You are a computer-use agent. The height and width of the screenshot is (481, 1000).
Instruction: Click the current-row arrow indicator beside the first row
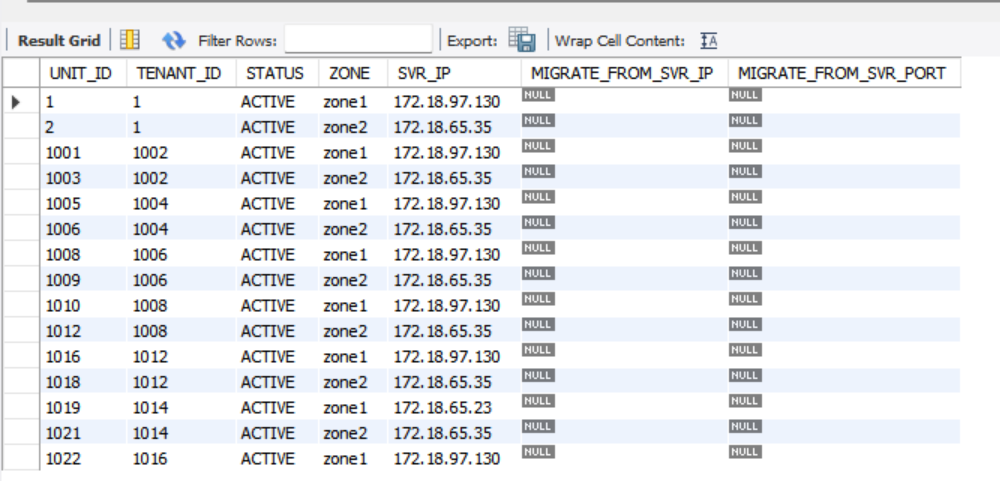click(17, 102)
